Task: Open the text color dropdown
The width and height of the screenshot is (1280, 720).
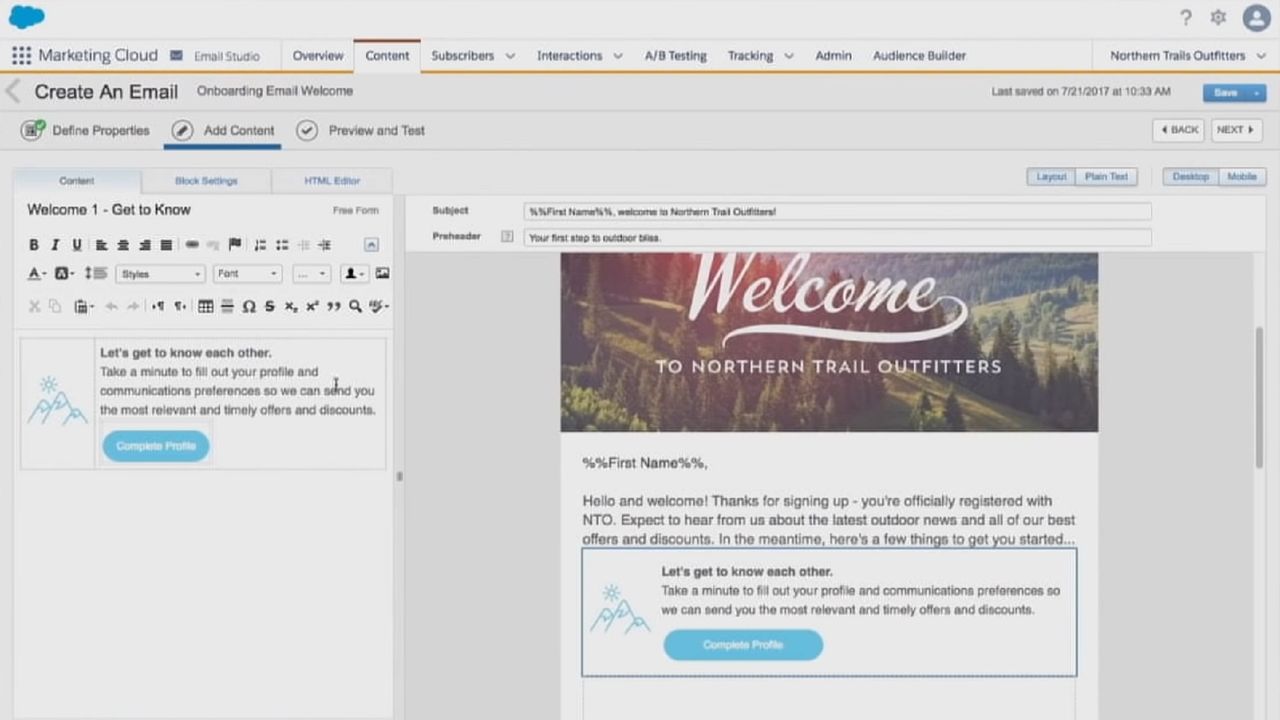Action: (37, 274)
